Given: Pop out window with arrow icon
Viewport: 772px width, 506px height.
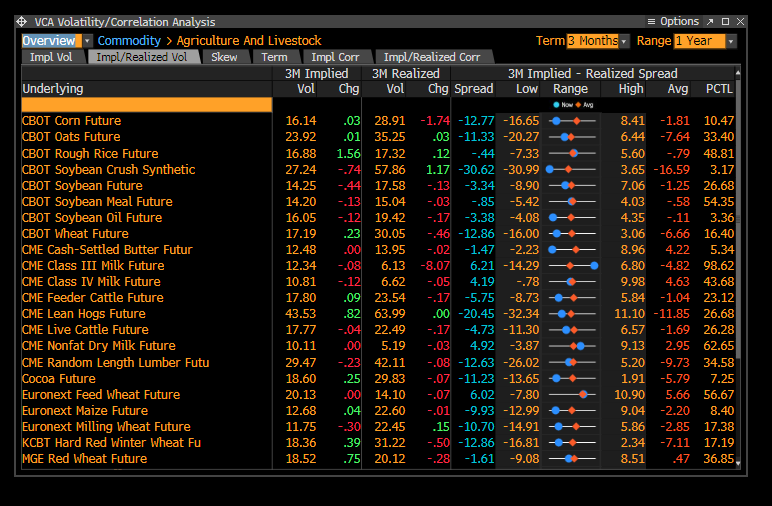Looking at the screenshot, I should click(710, 22).
